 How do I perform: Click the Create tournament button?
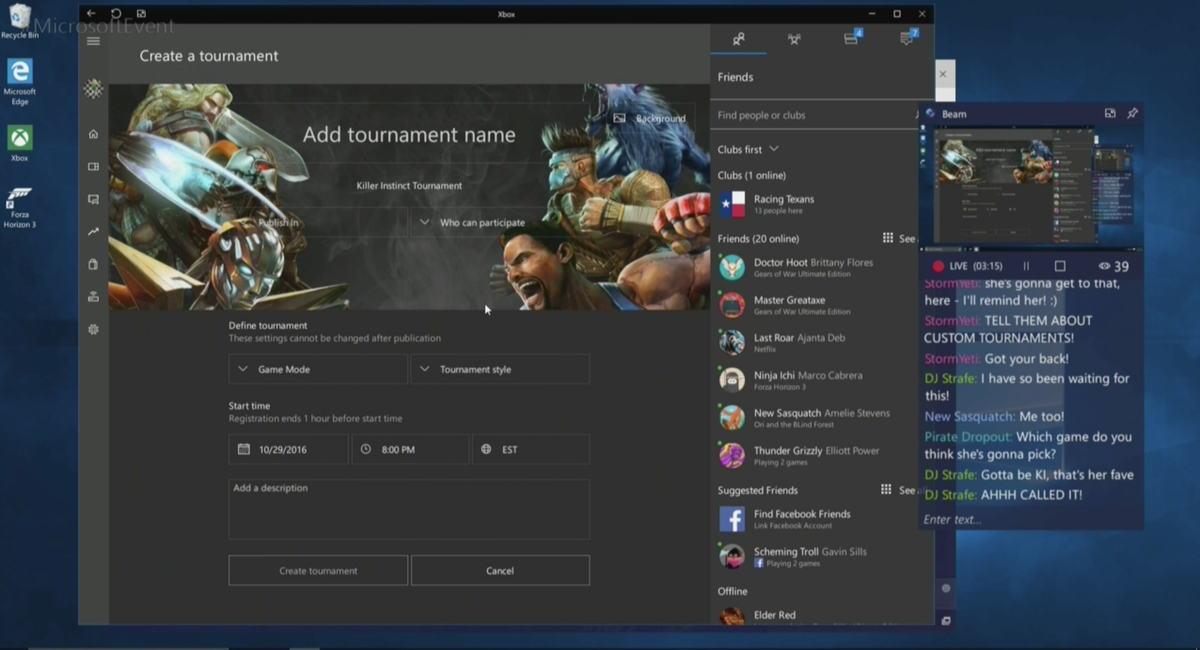[318, 571]
